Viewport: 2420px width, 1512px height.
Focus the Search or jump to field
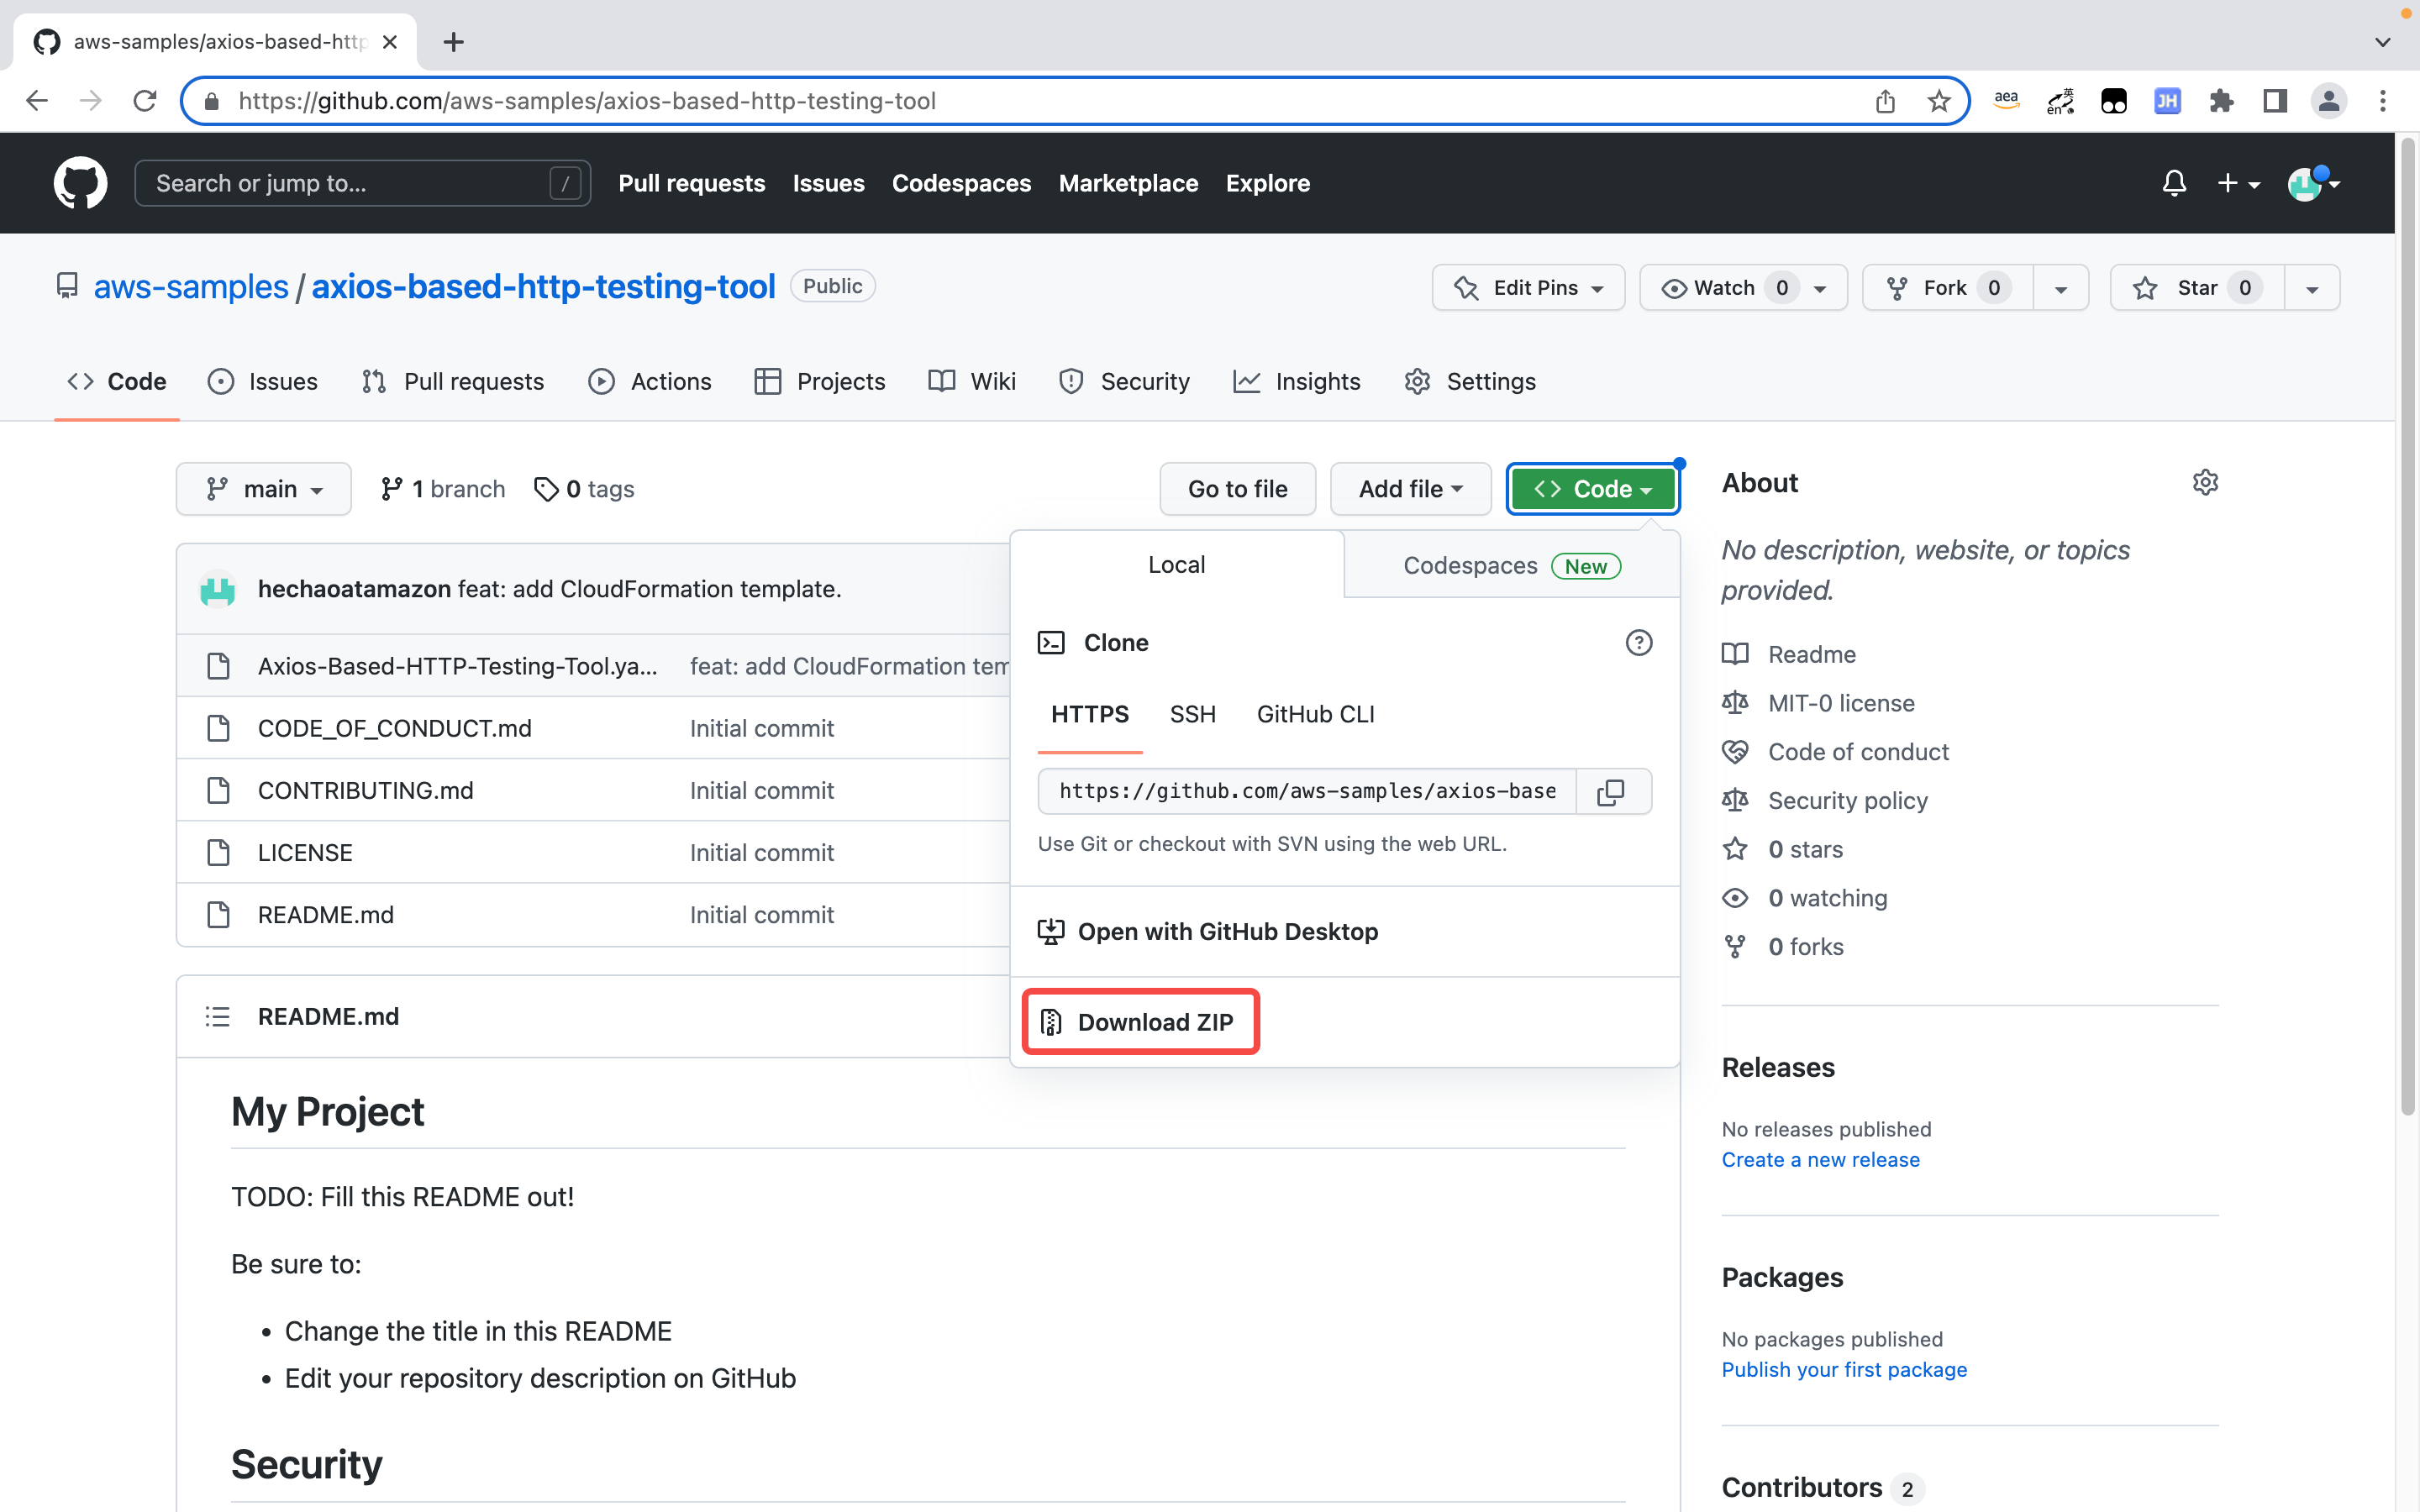click(362, 183)
